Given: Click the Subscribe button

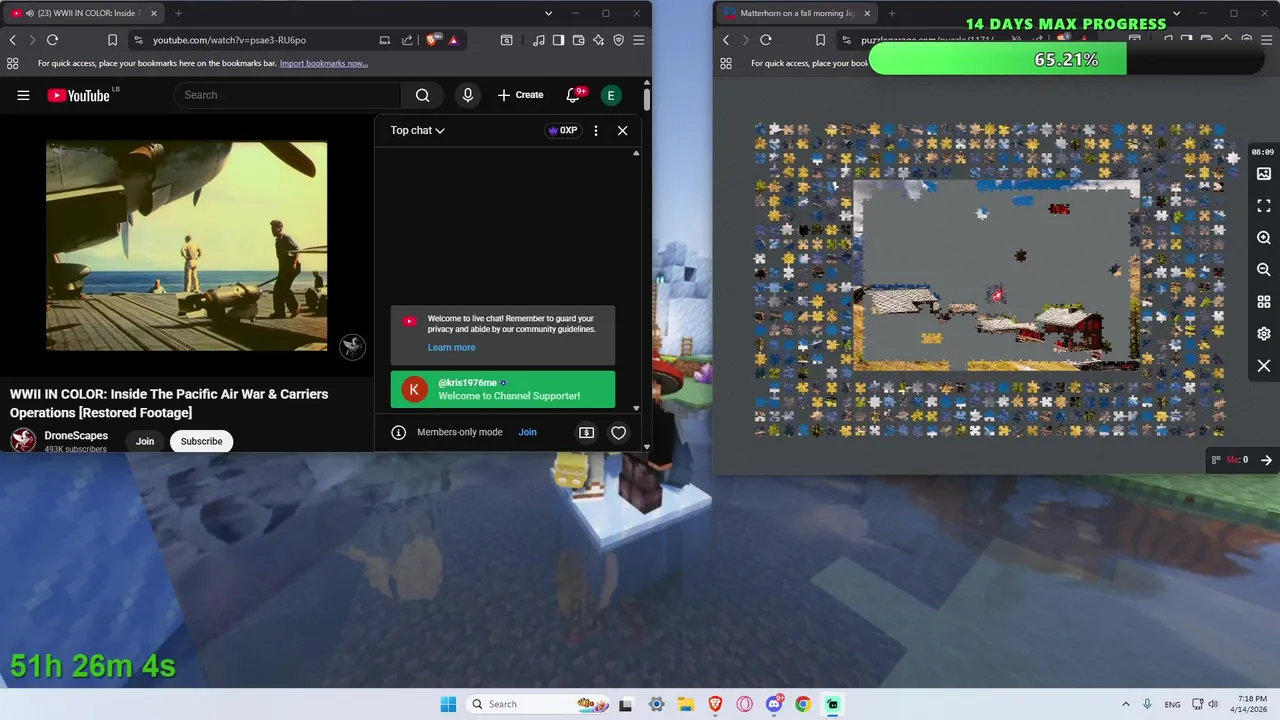Looking at the screenshot, I should (201, 441).
